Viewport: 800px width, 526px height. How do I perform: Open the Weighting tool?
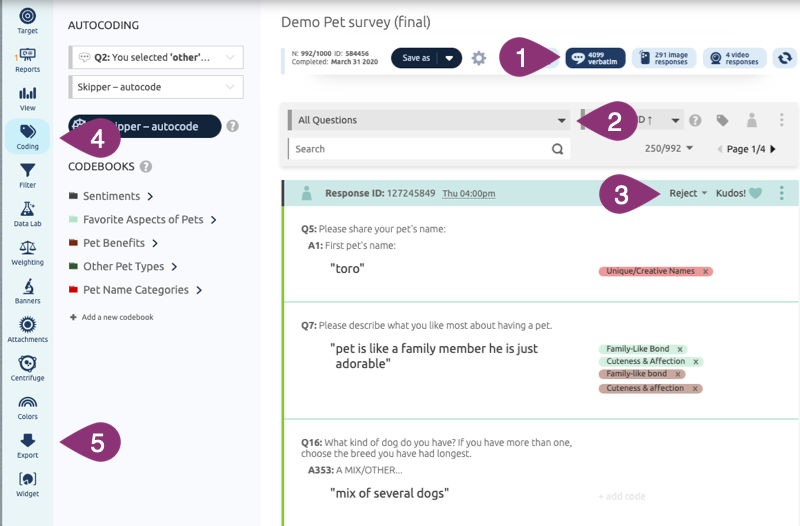[27, 251]
